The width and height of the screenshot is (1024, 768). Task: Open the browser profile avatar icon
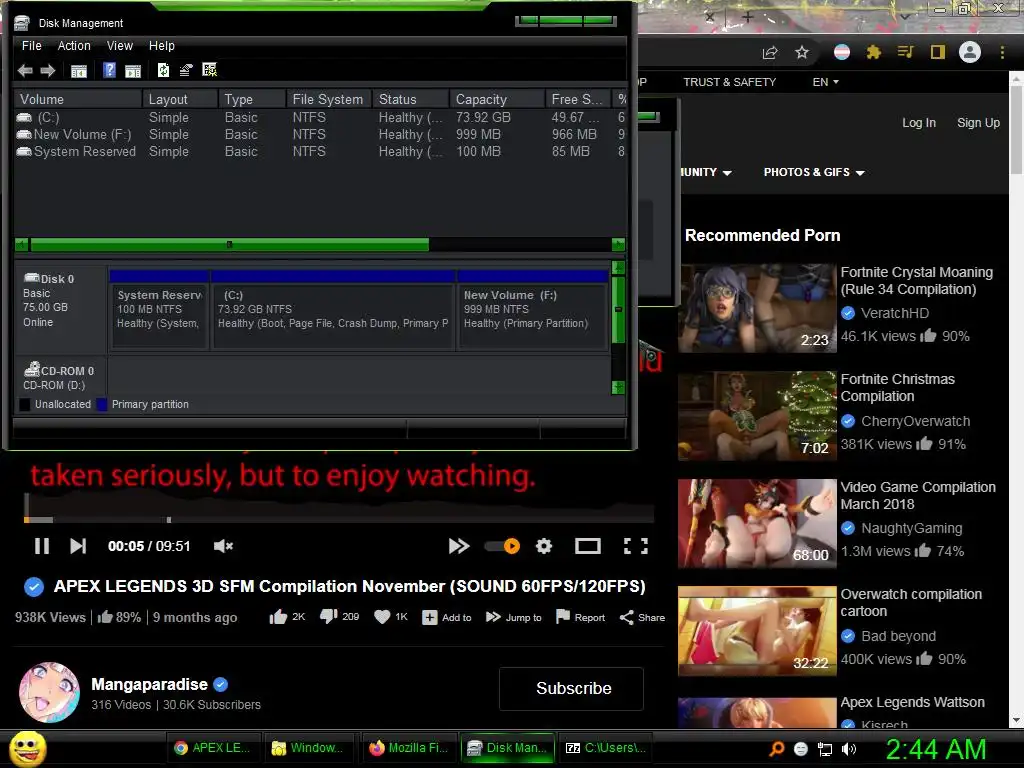point(970,52)
